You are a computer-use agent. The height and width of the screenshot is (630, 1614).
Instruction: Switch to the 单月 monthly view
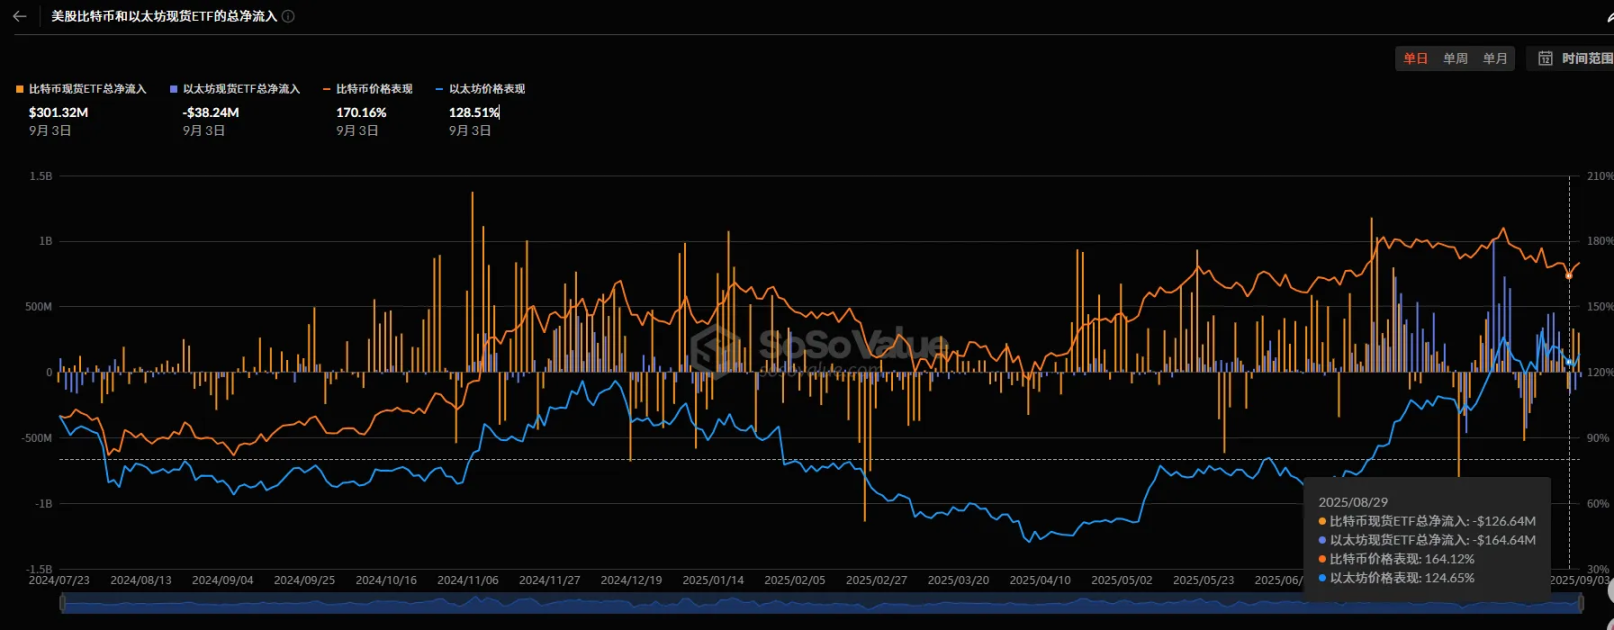(x=1495, y=59)
